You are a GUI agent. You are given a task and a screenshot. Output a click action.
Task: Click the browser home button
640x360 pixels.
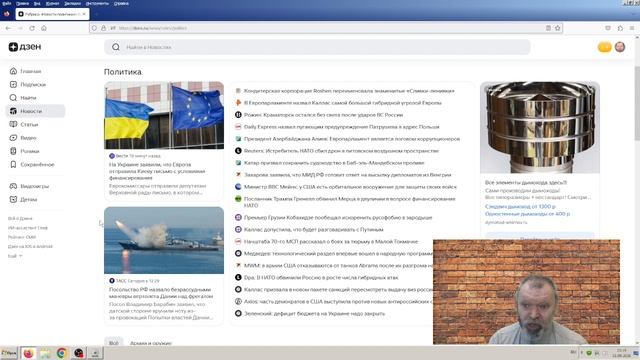pos(44,28)
